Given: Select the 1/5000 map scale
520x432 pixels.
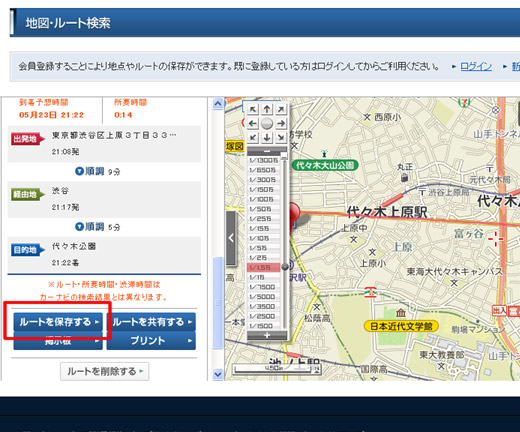Looking at the screenshot, I should 262,296.
